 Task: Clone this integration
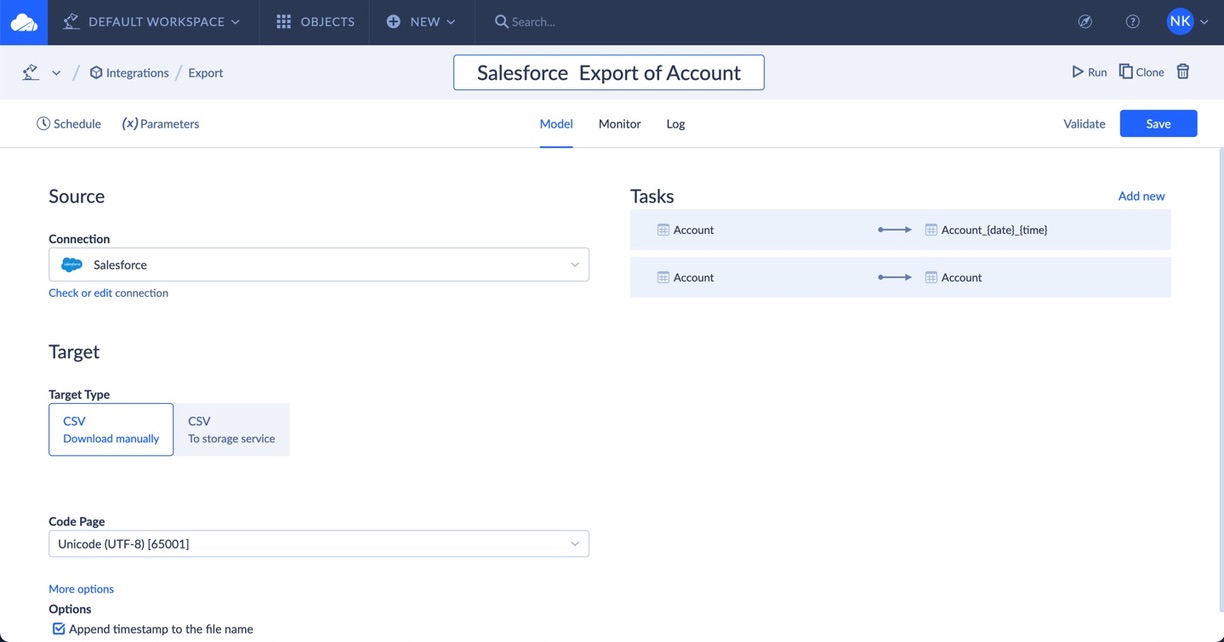point(1141,72)
